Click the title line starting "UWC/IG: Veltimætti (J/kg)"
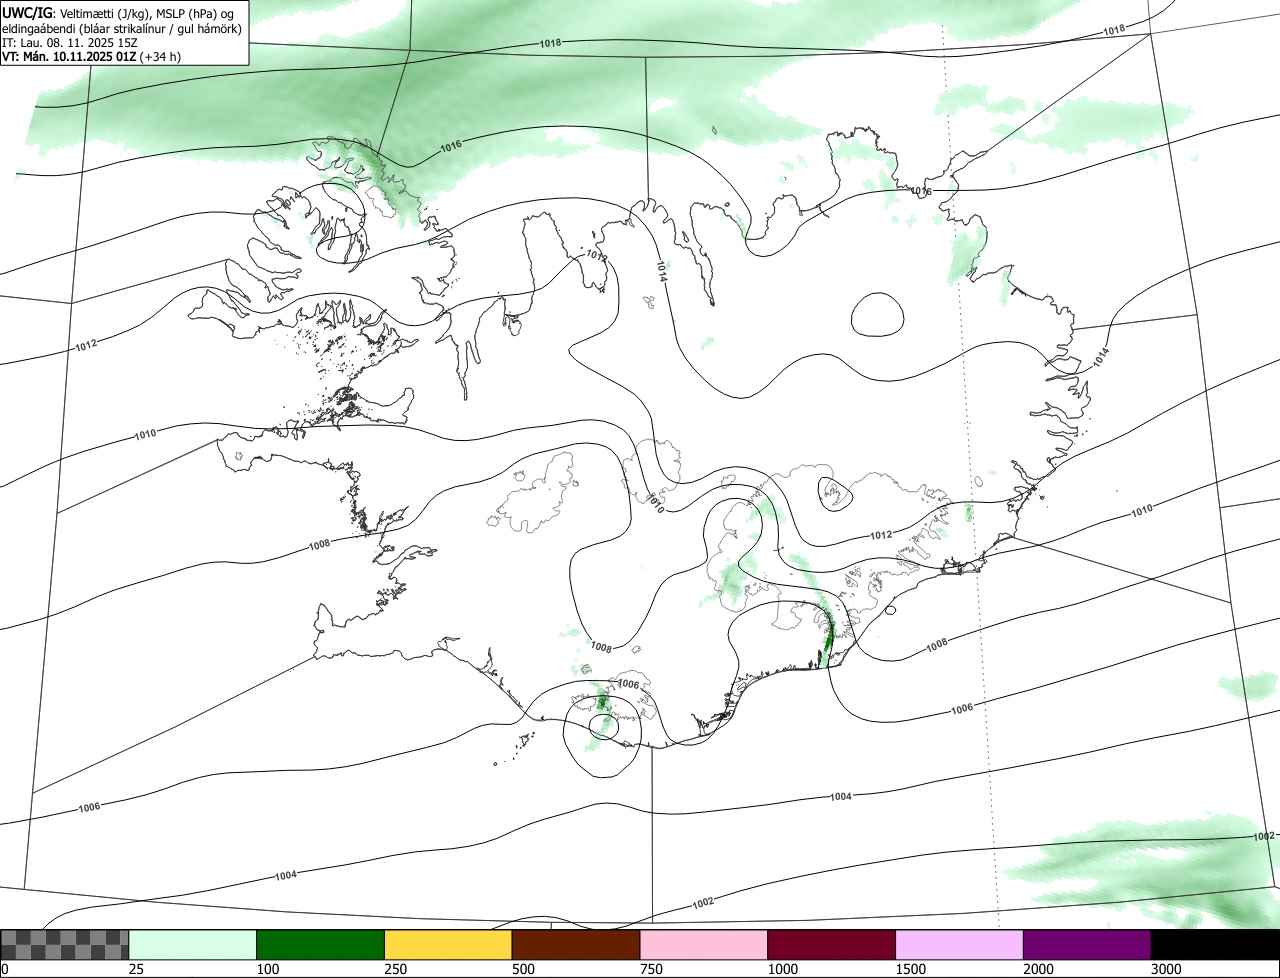 tap(118, 12)
